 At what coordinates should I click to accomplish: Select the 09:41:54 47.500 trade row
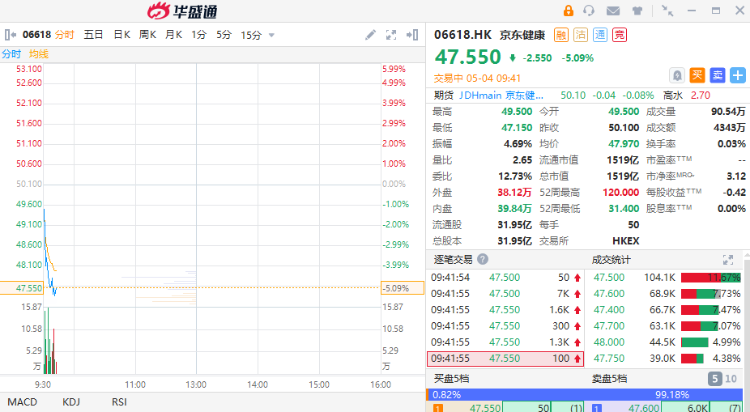[x=505, y=278]
